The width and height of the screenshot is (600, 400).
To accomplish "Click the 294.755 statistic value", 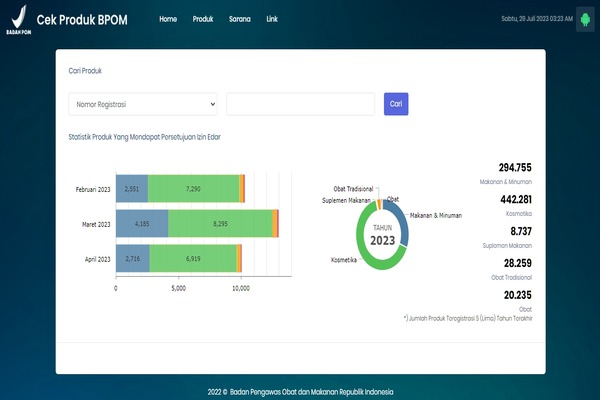I will point(515,168).
